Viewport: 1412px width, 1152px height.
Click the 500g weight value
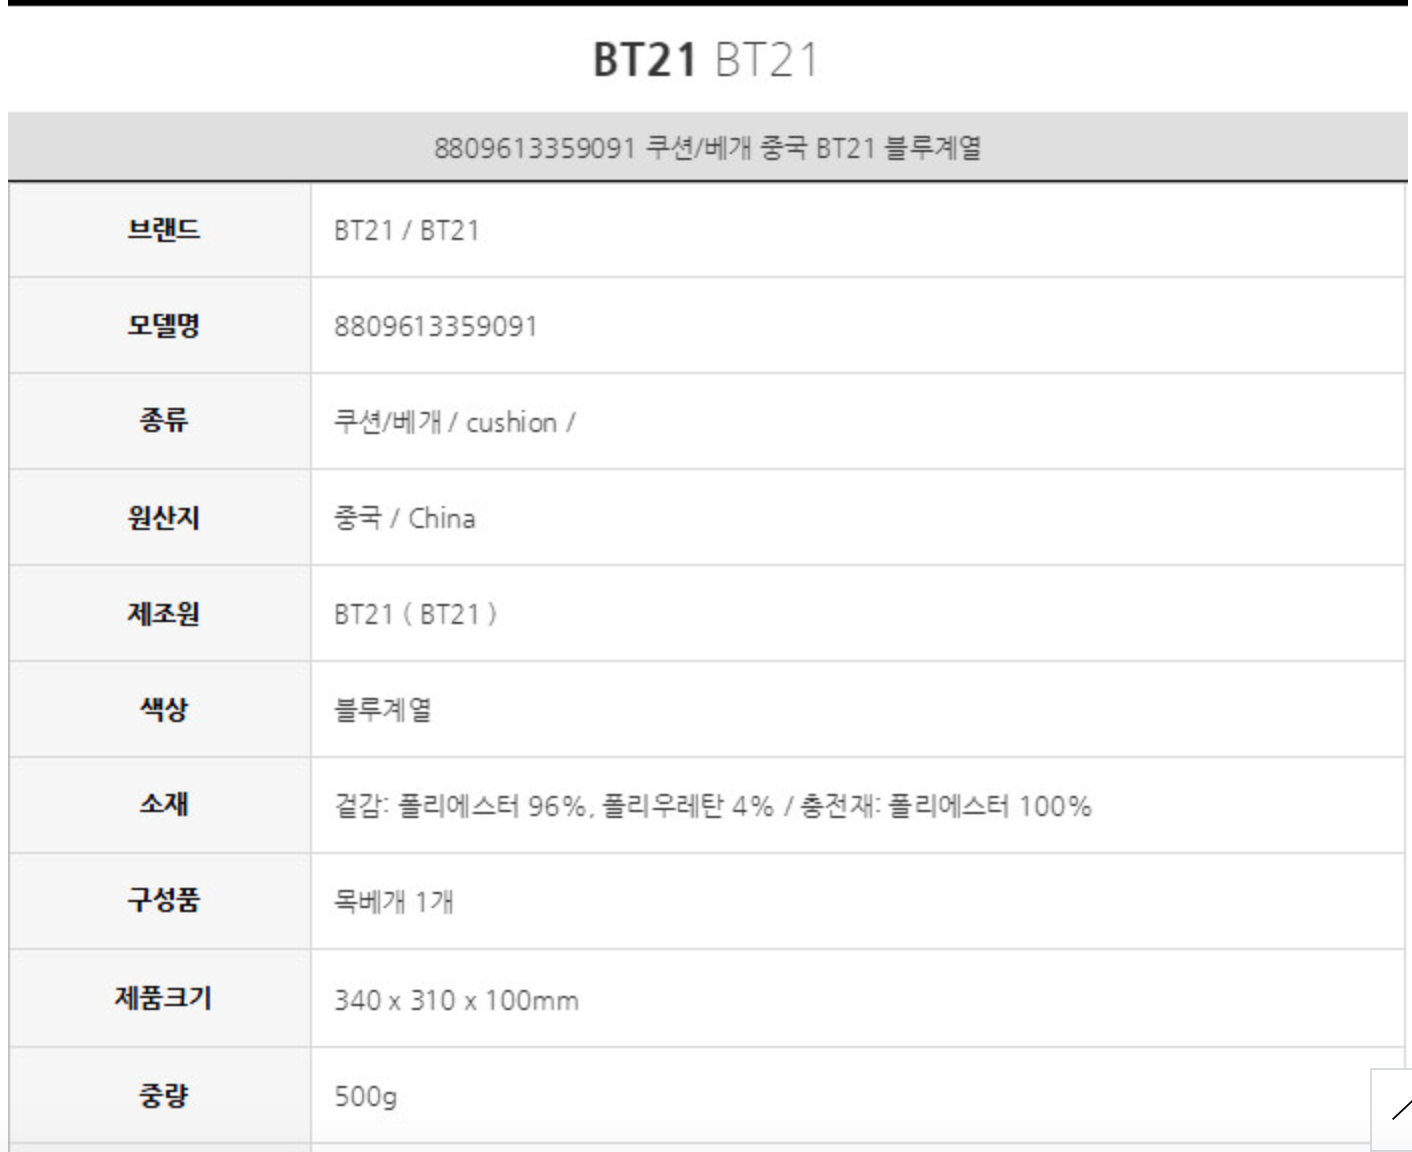click(x=365, y=1097)
